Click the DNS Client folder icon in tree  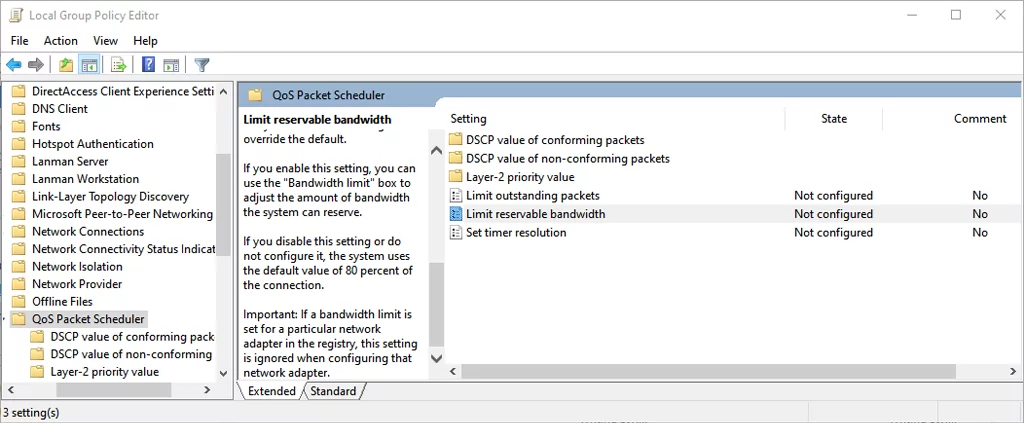18,108
